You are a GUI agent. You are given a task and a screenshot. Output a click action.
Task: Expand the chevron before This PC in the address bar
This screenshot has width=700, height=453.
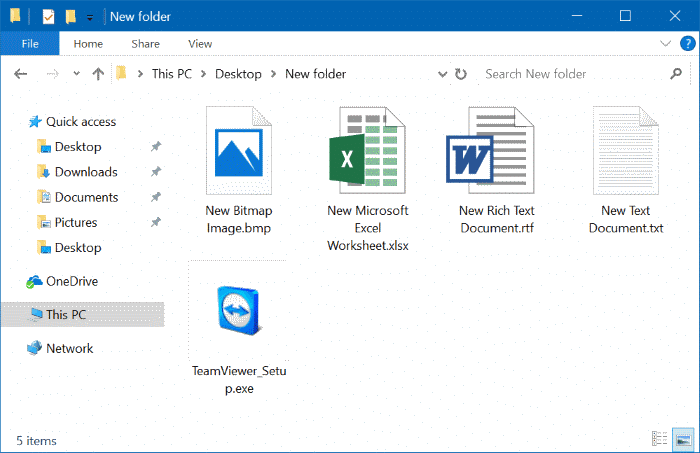140,74
